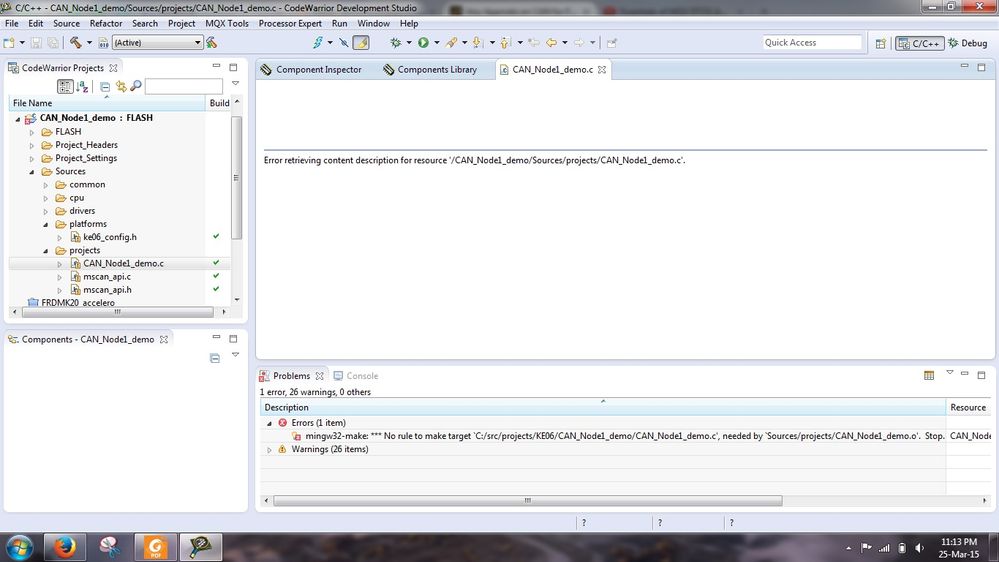Click the diagonal pin icon in toolbar
The image size is (999, 562).
pyautogui.click(x=344, y=43)
